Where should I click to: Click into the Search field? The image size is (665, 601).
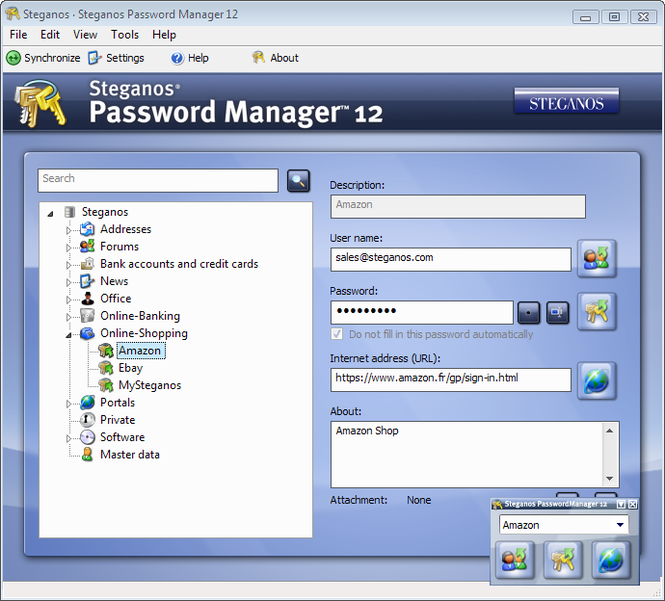click(x=158, y=180)
